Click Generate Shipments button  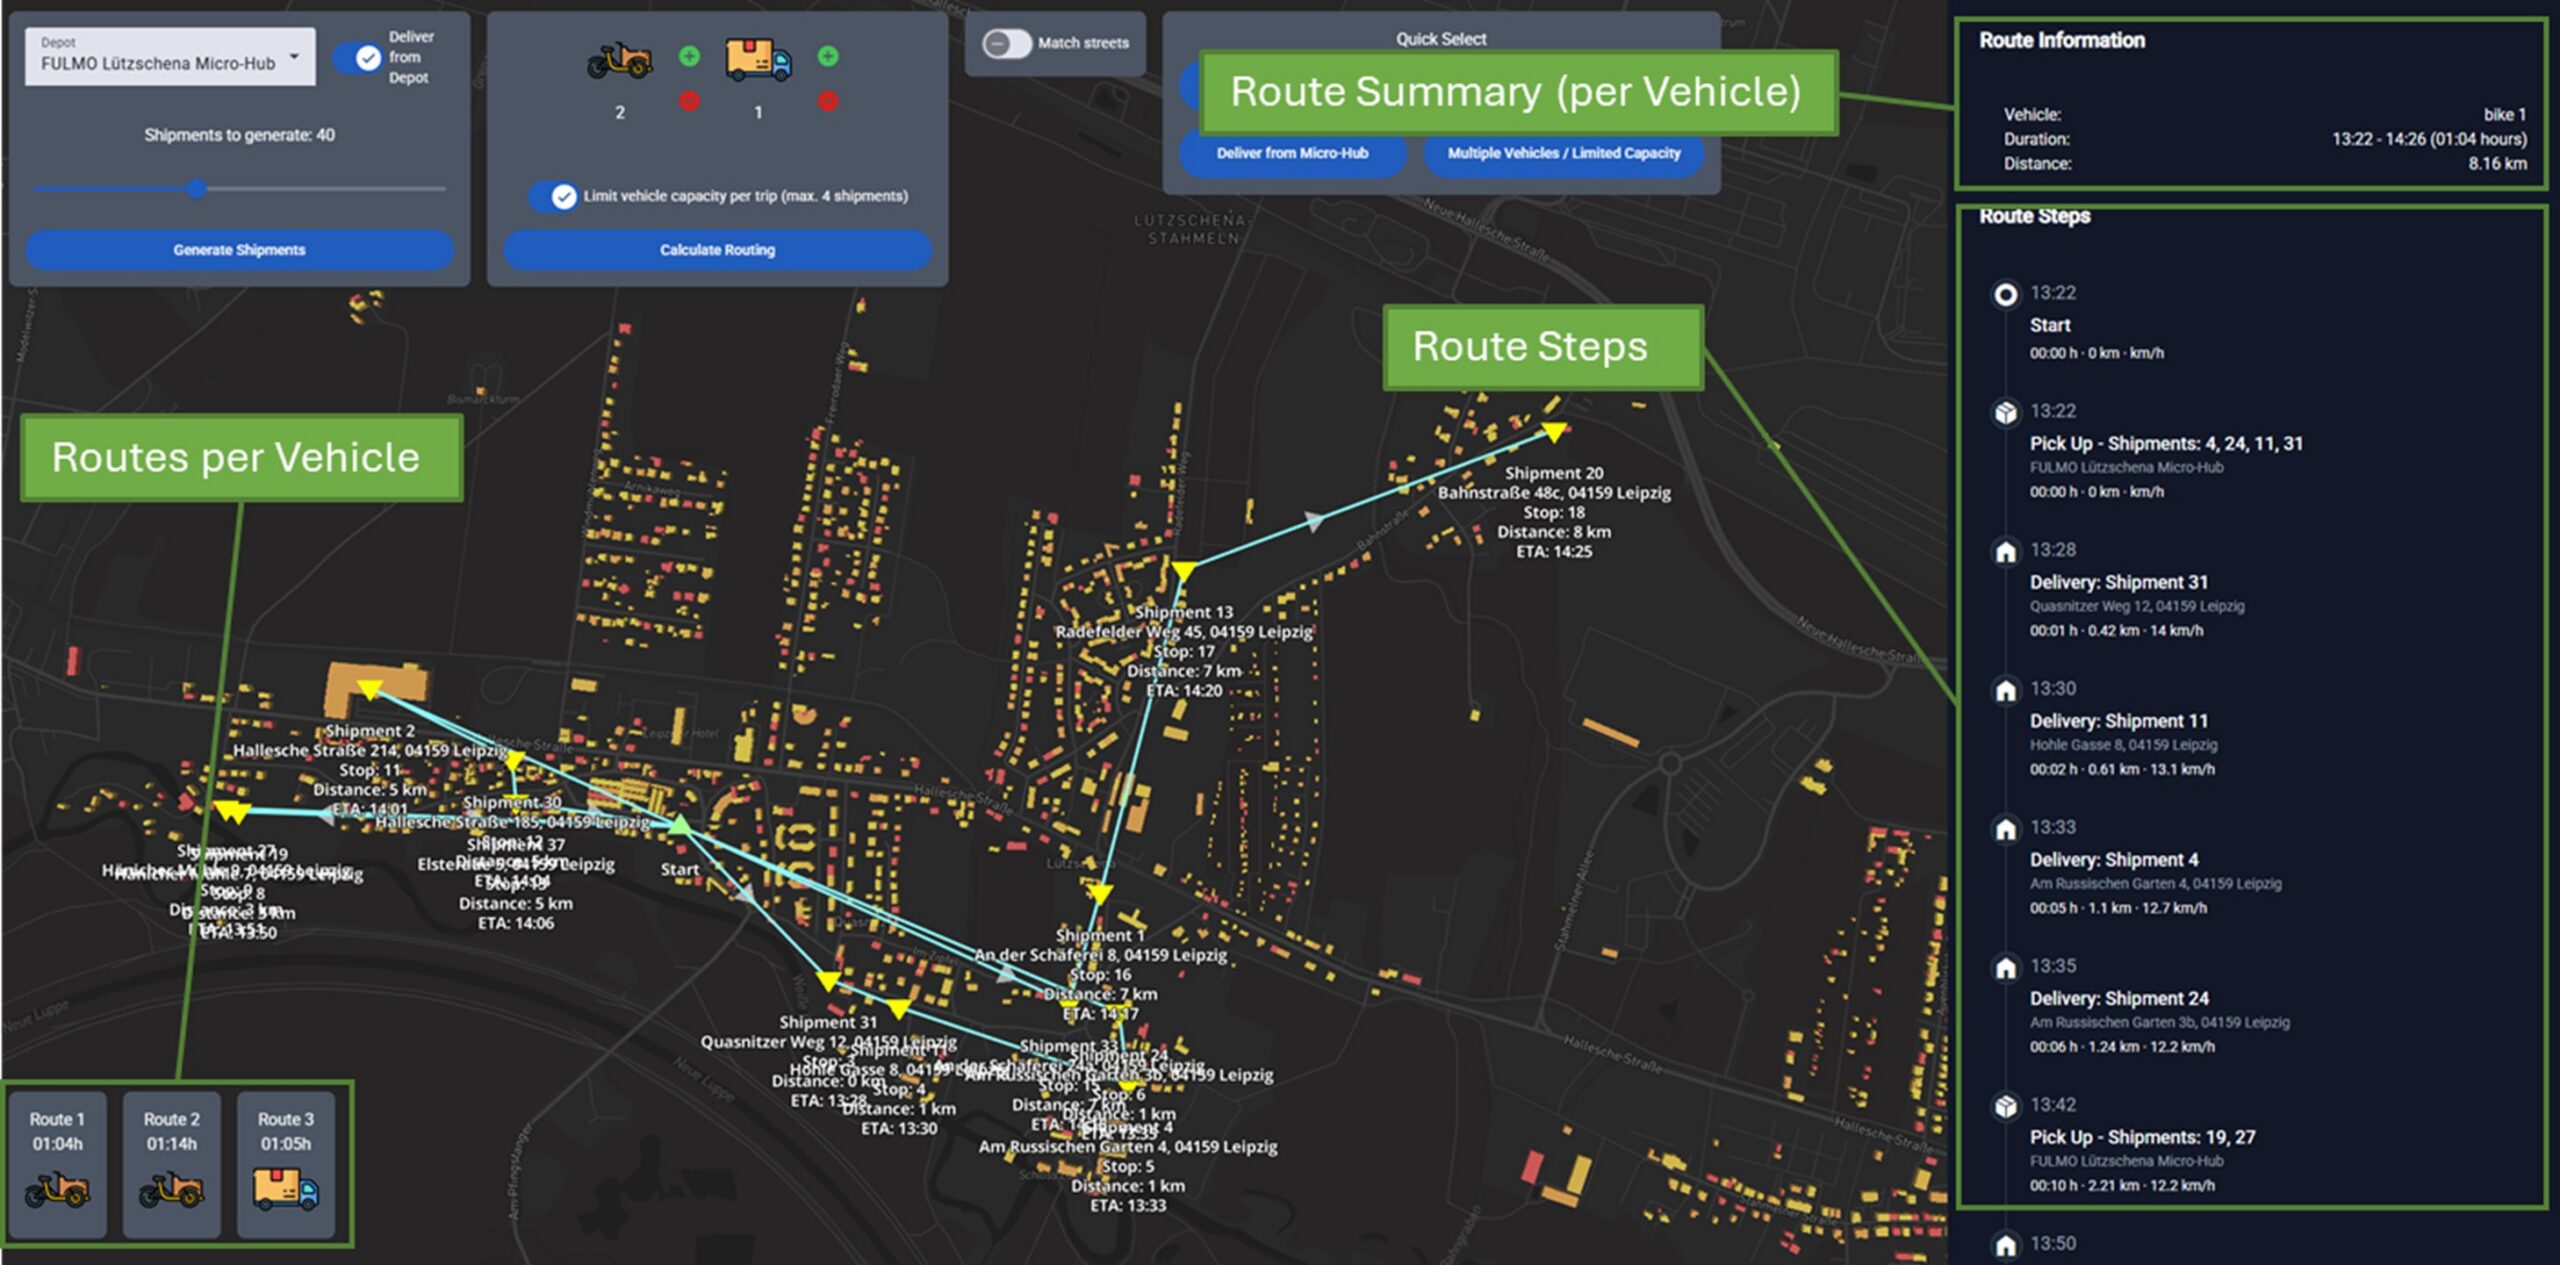click(x=239, y=250)
